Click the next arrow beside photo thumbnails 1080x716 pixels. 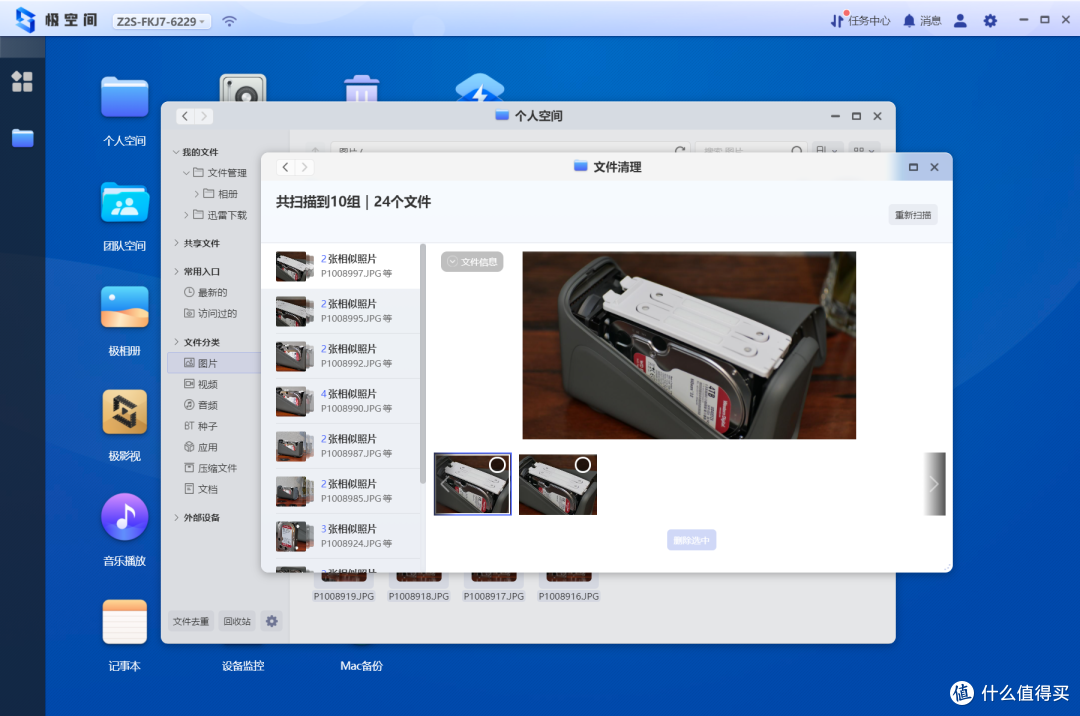934,484
